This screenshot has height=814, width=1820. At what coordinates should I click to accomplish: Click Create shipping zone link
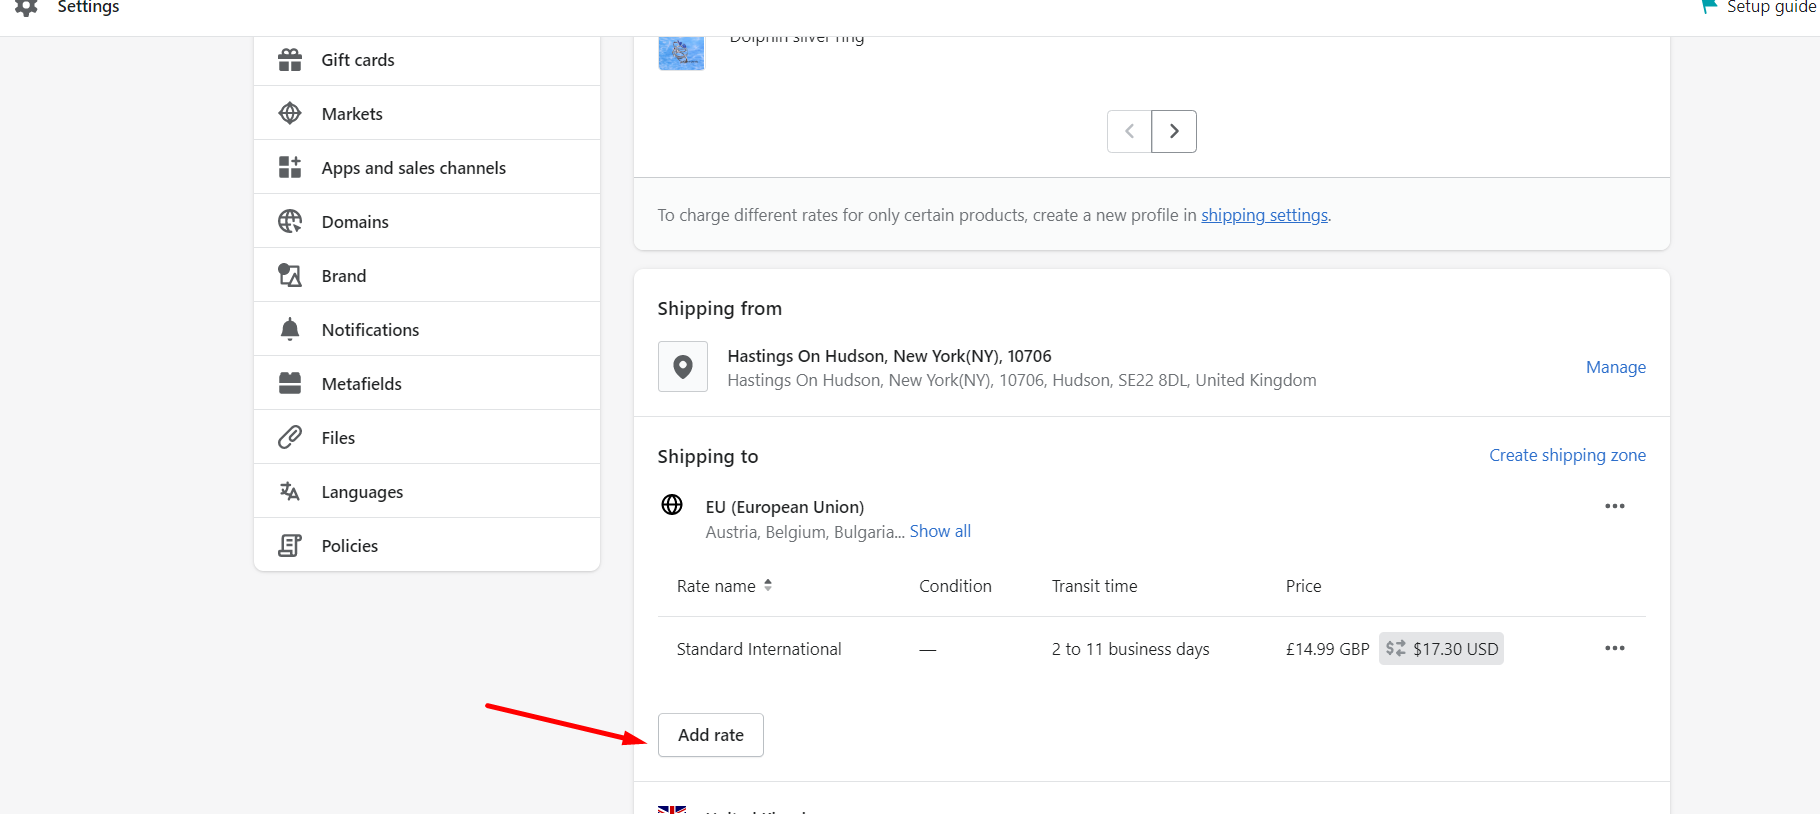coord(1567,456)
